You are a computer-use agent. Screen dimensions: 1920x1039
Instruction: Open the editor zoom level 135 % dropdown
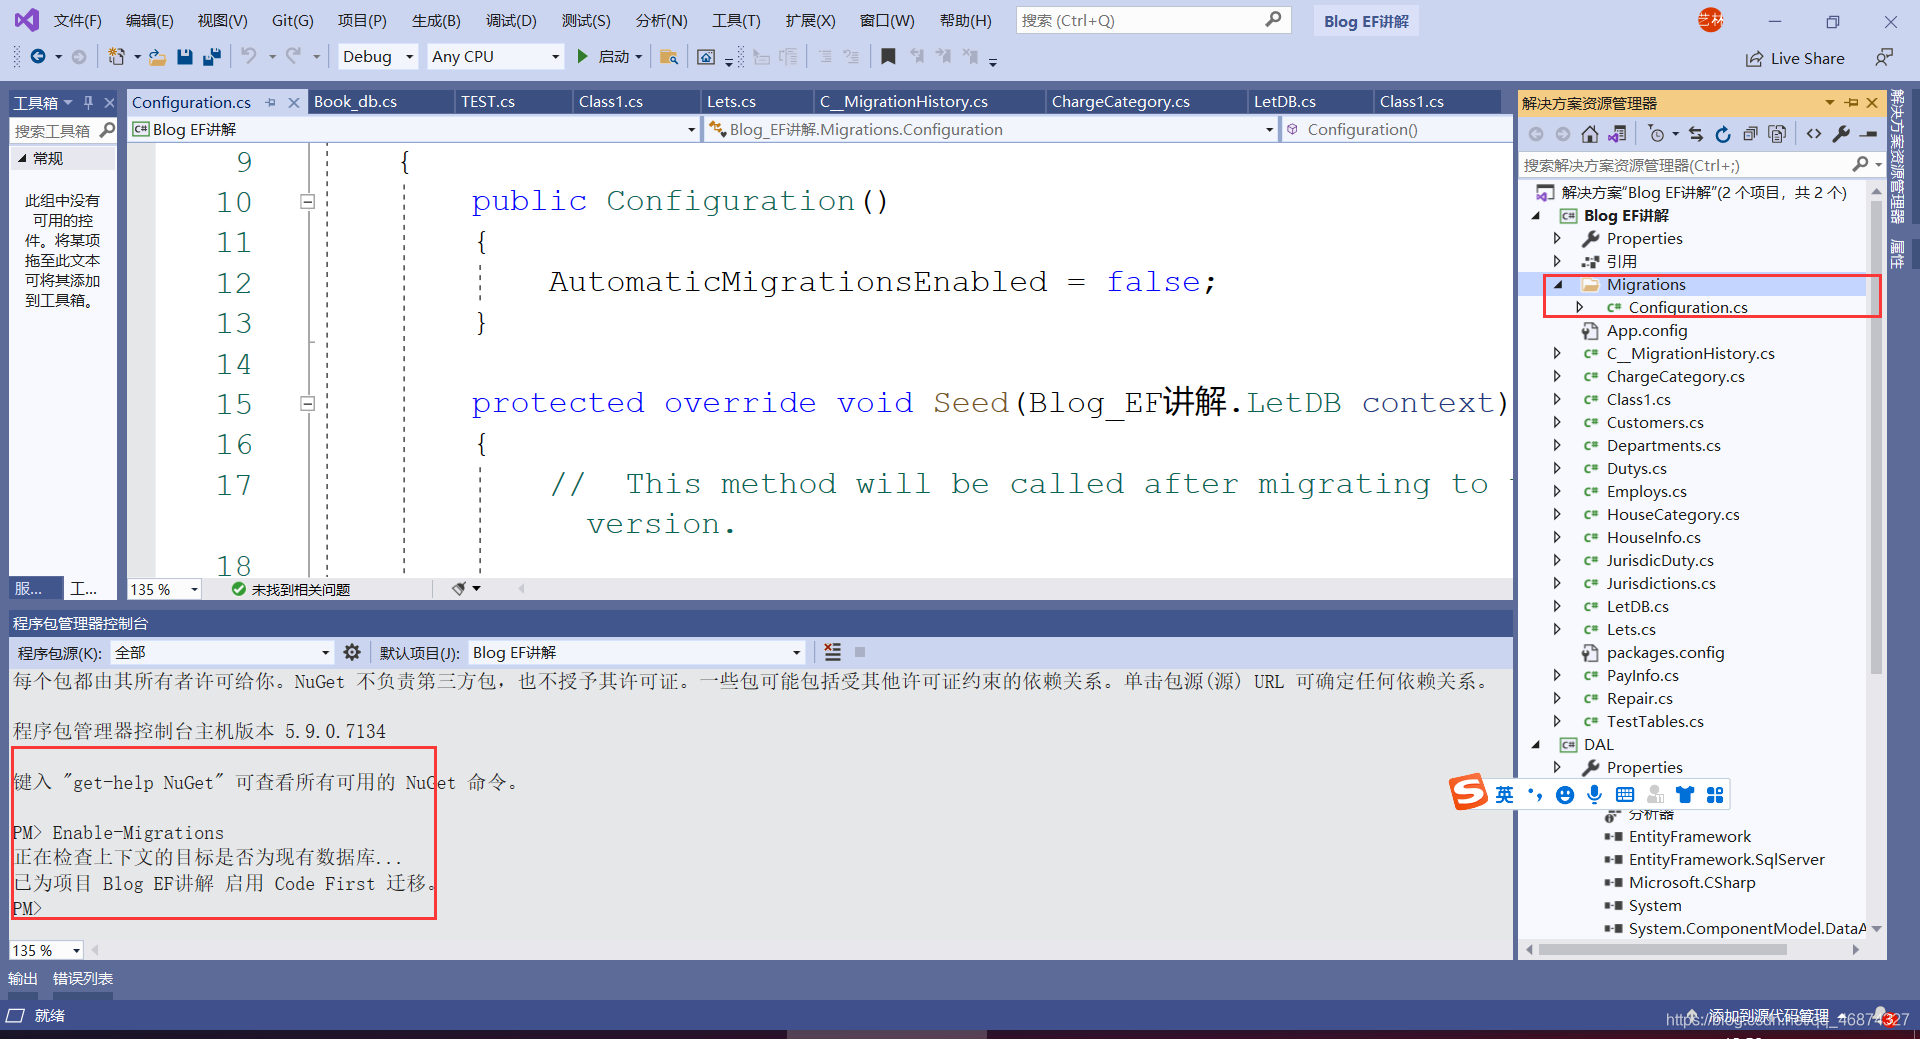point(165,590)
